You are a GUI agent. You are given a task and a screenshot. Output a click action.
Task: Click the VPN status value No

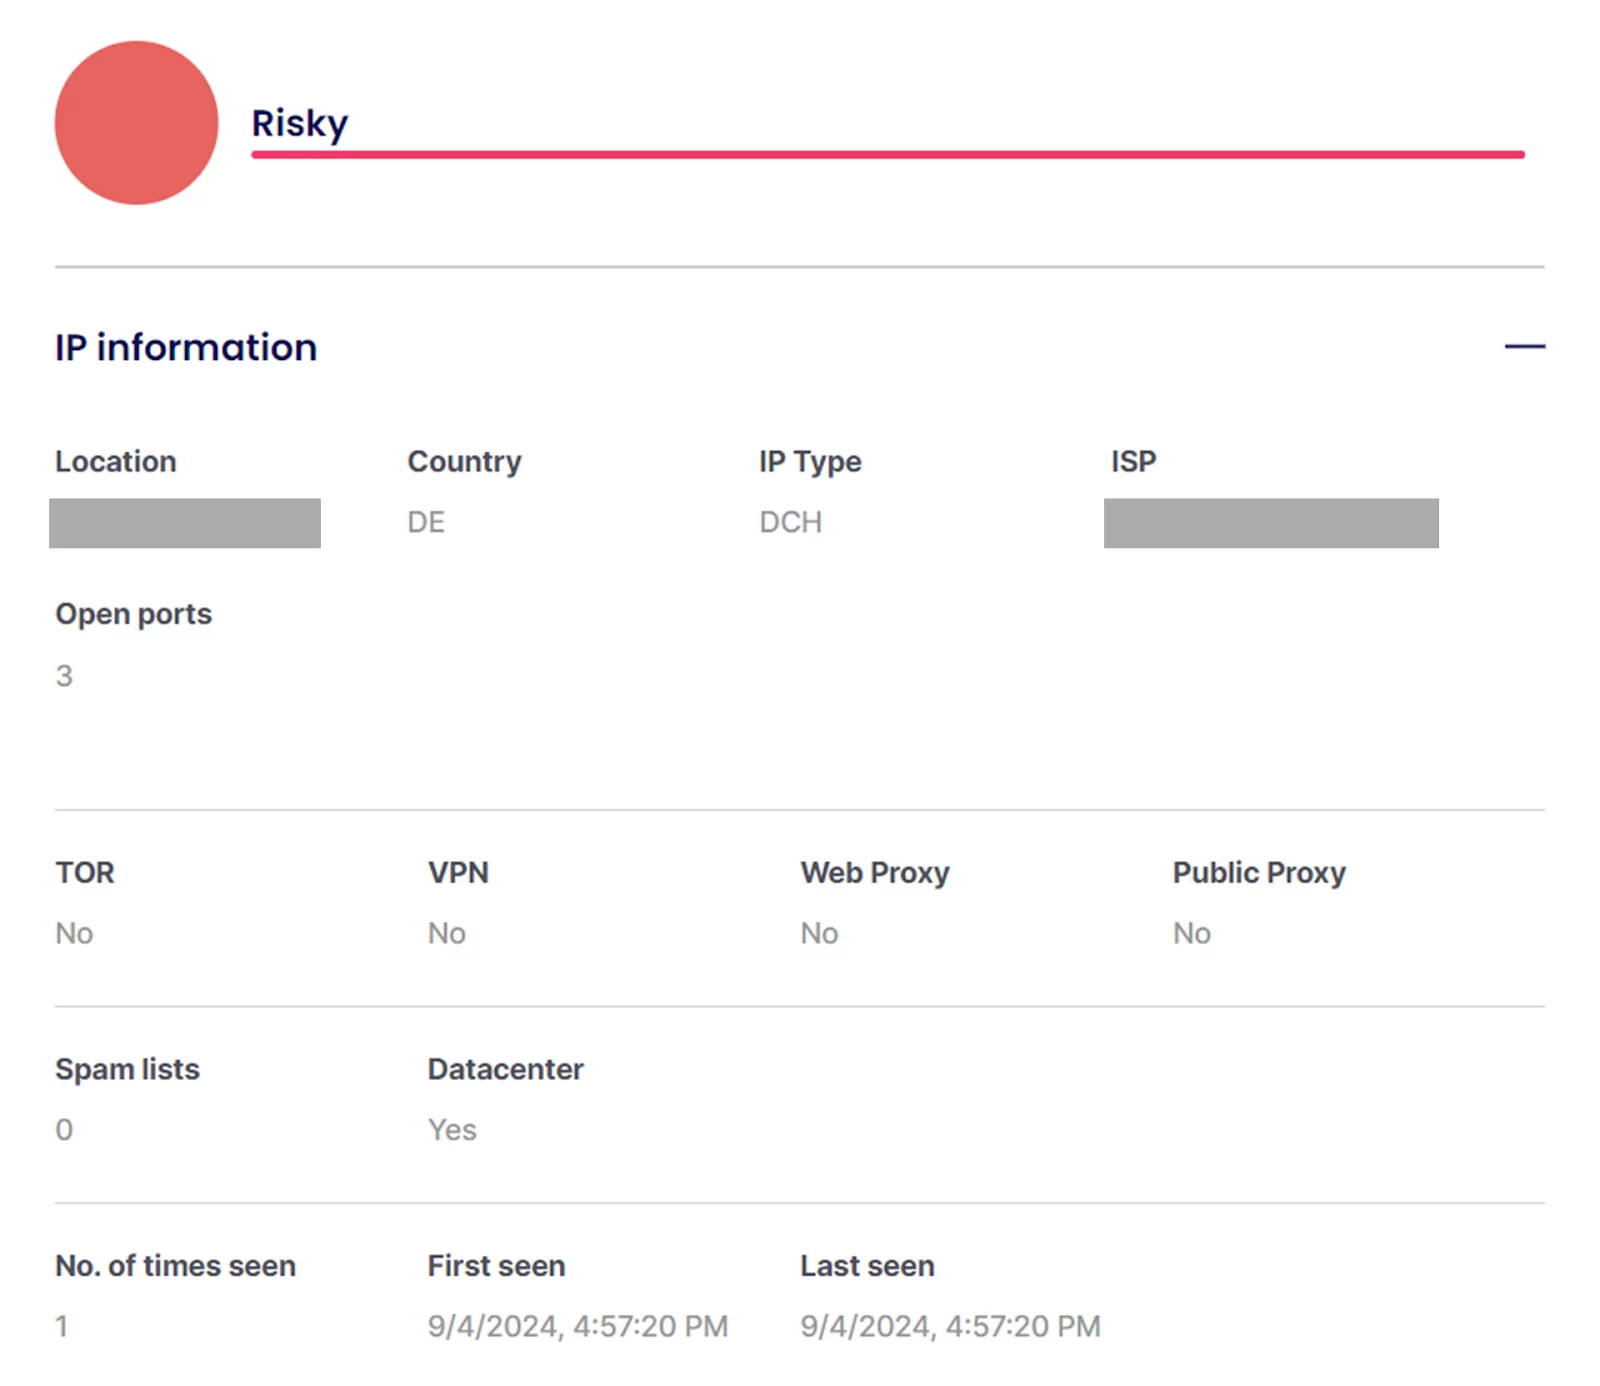pyautogui.click(x=446, y=932)
